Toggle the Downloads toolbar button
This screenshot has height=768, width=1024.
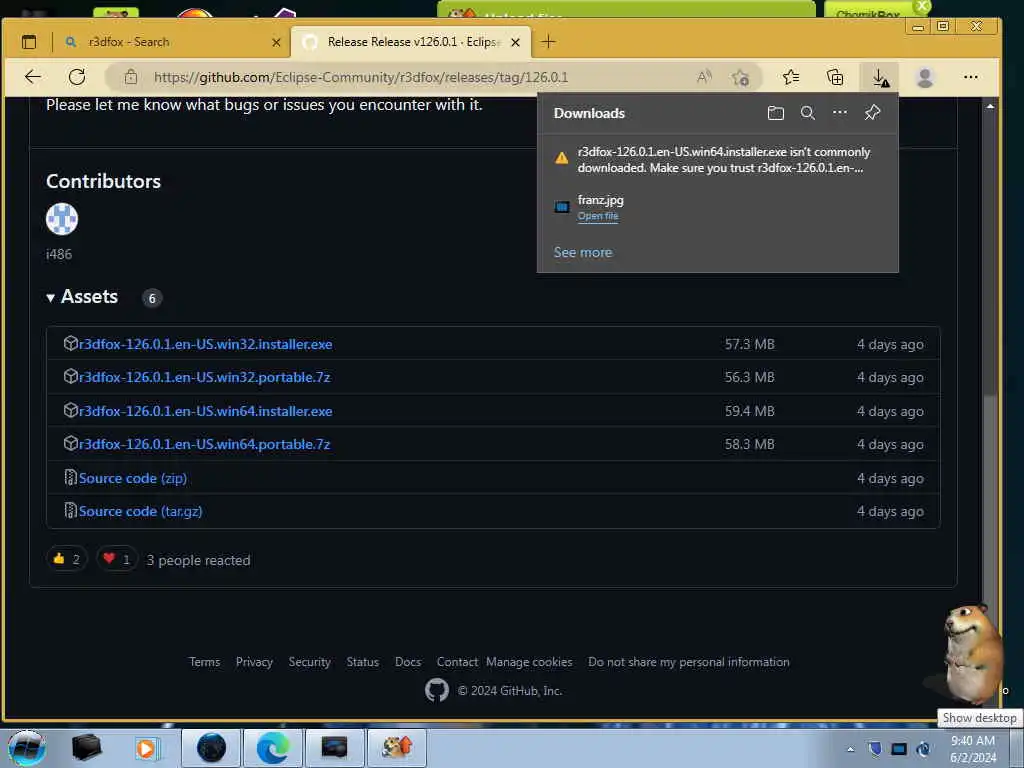click(880, 78)
